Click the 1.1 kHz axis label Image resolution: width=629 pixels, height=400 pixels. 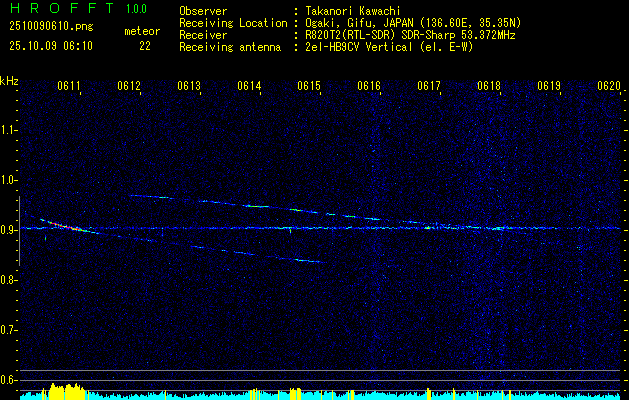[x=8, y=130]
